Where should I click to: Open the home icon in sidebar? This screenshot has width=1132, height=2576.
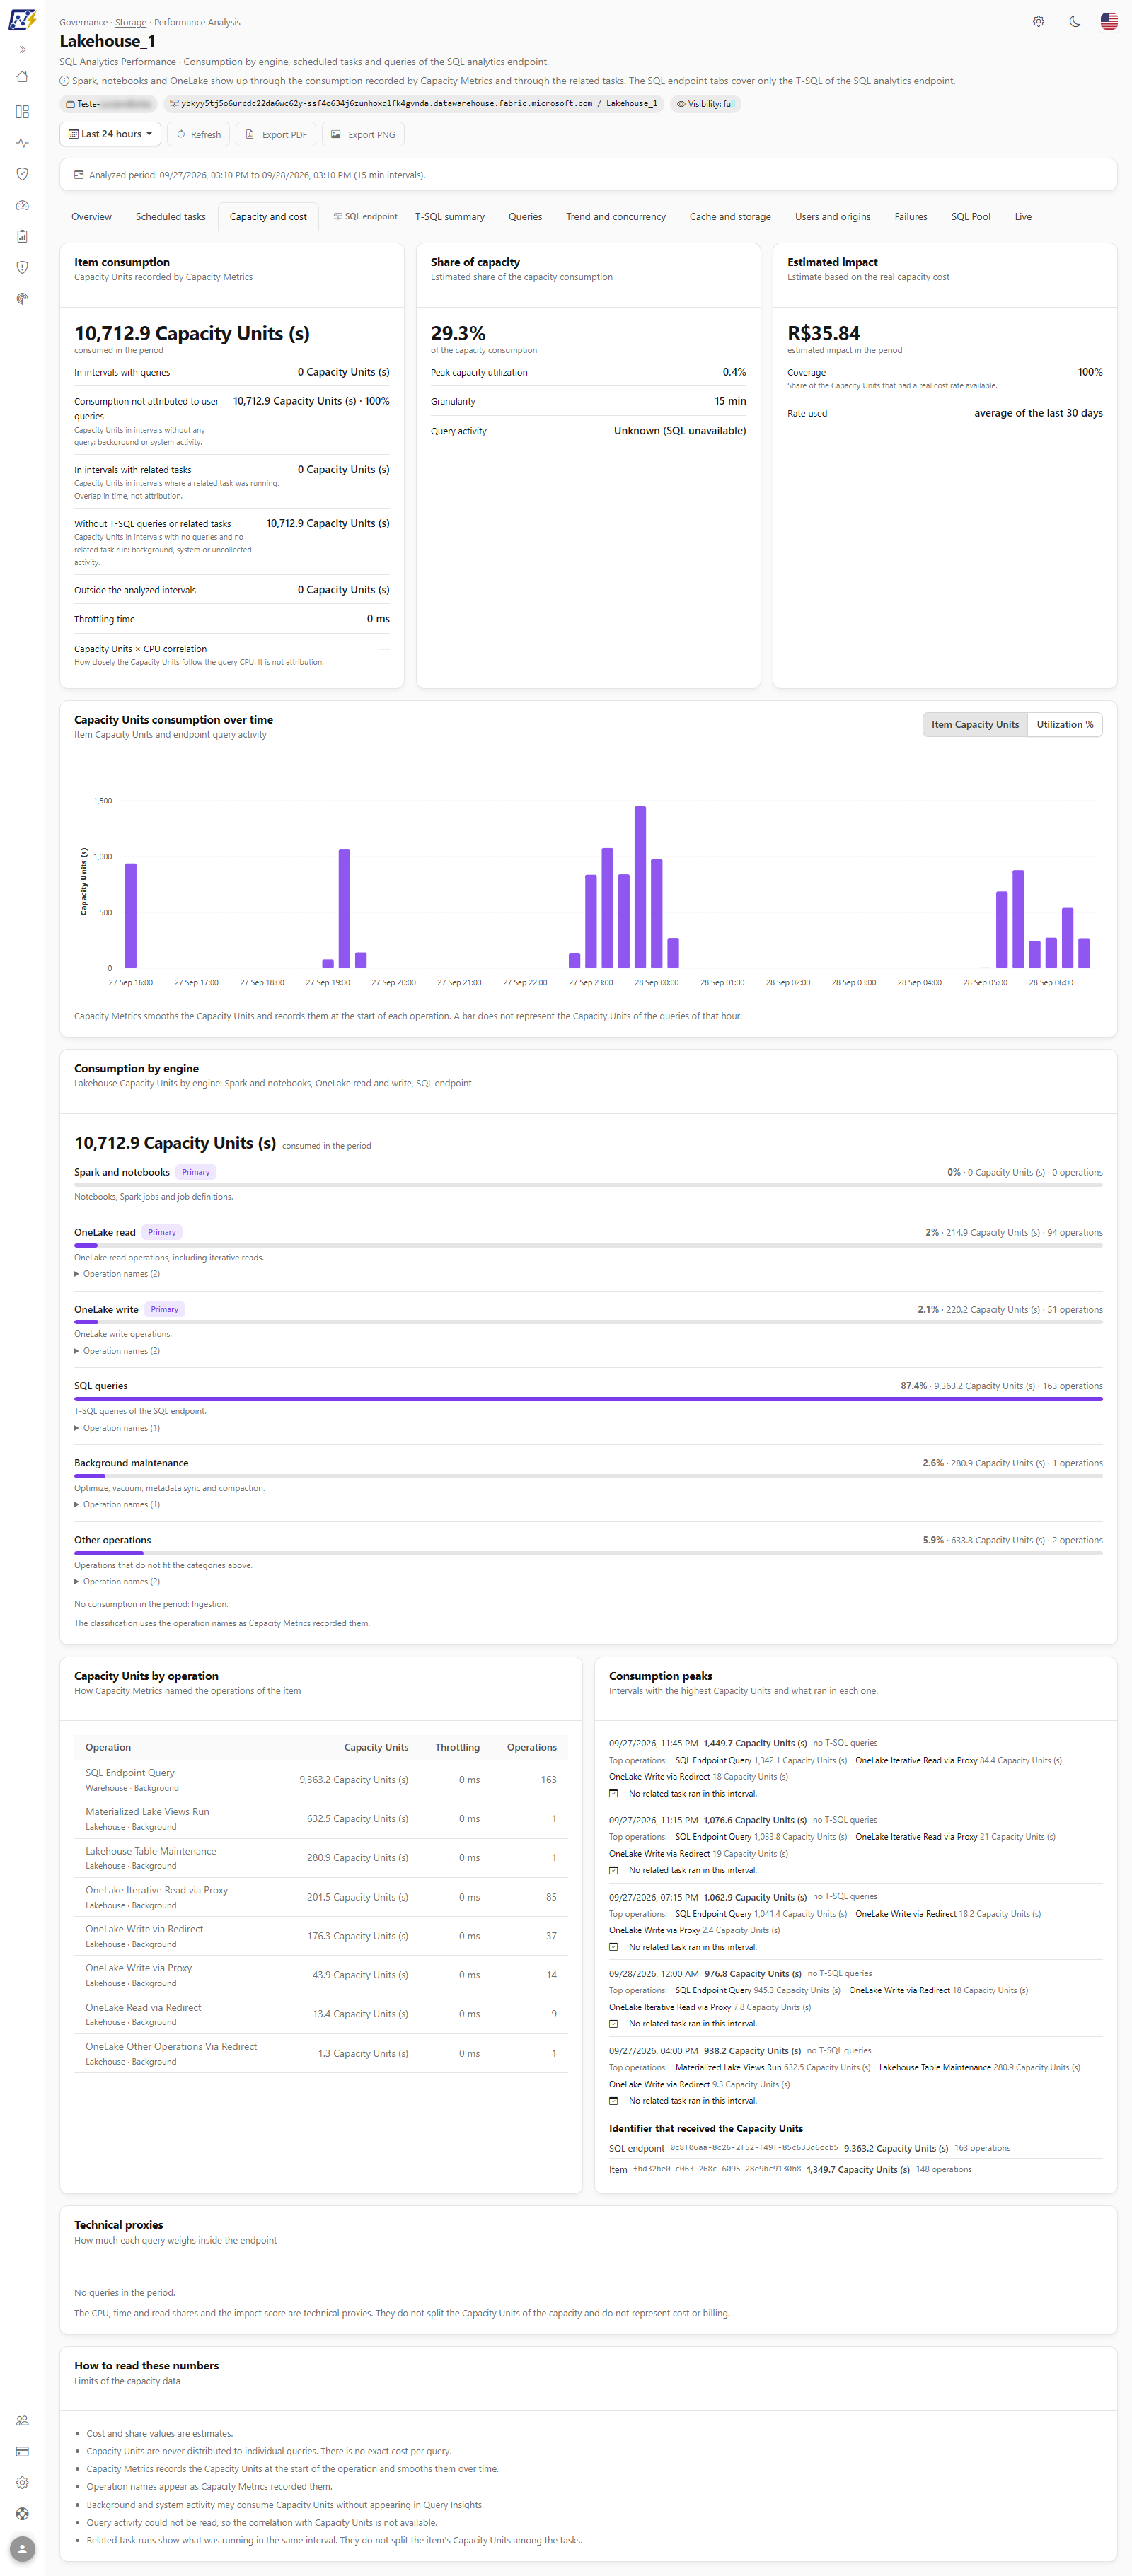click(x=22, y=77)
